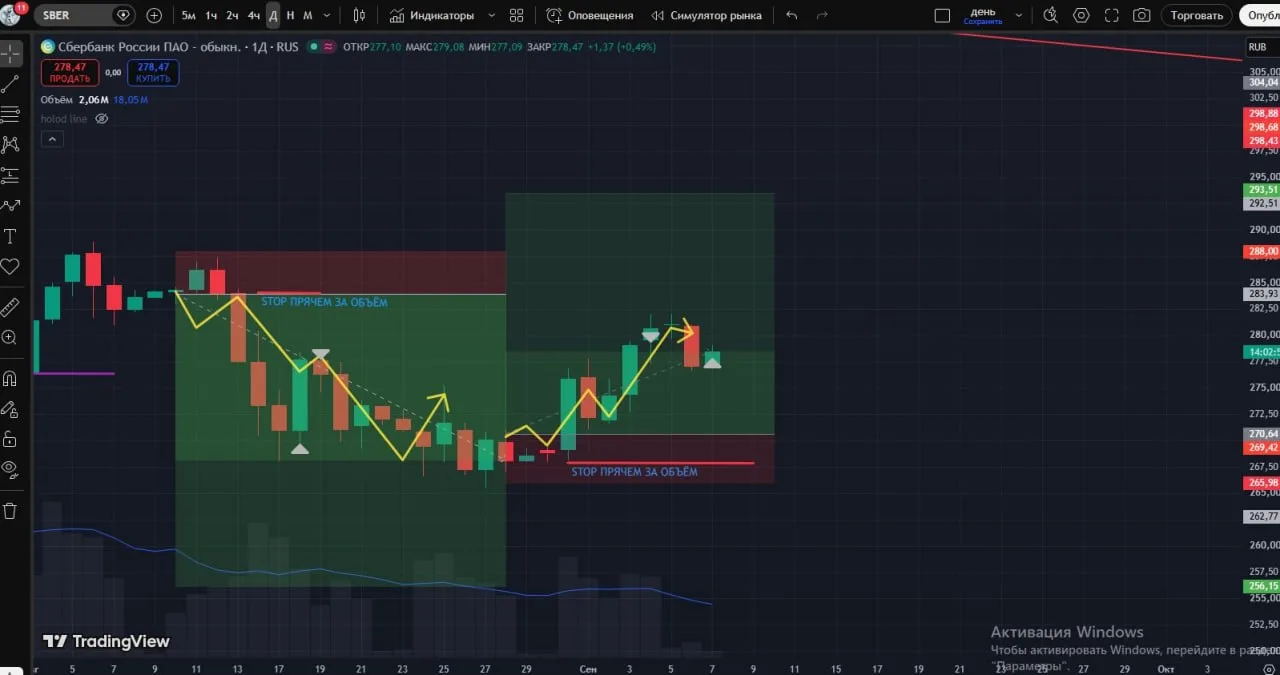The image size is (1280, 675).
Task: Select the trend line drawing tool
Action: coord(10,84)
